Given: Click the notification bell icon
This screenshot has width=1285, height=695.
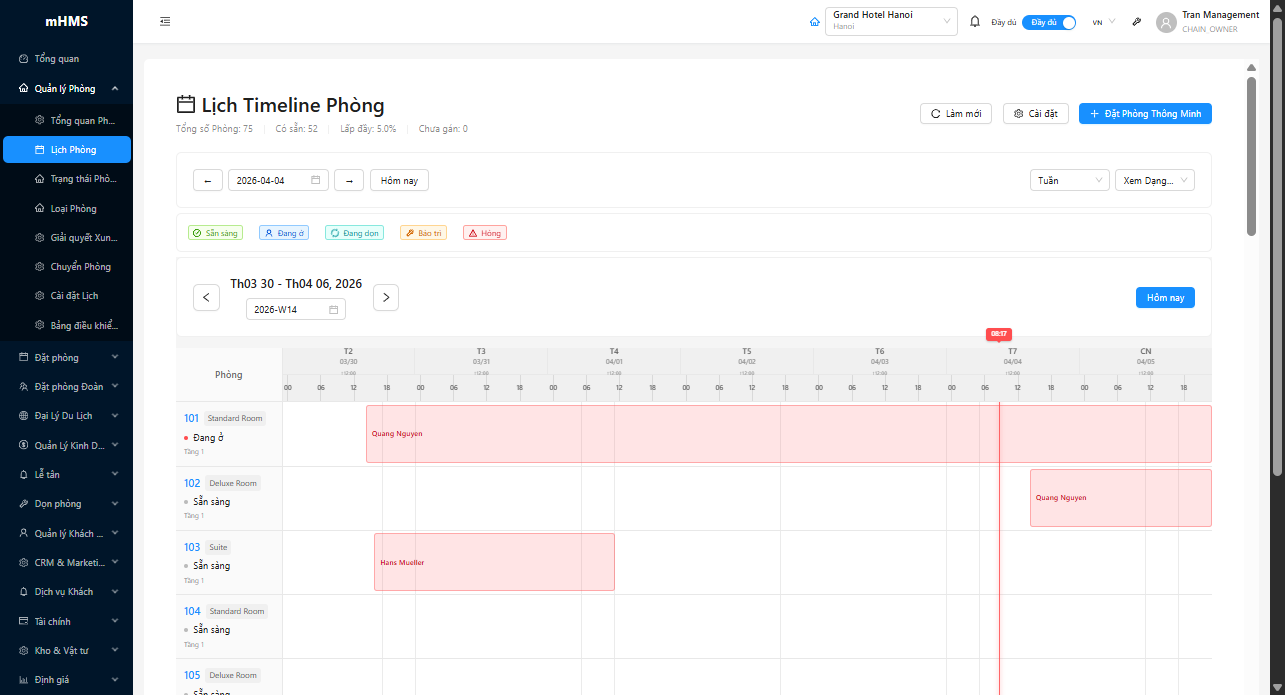Looking at the screenshot, I should click(x=975, y=22).
